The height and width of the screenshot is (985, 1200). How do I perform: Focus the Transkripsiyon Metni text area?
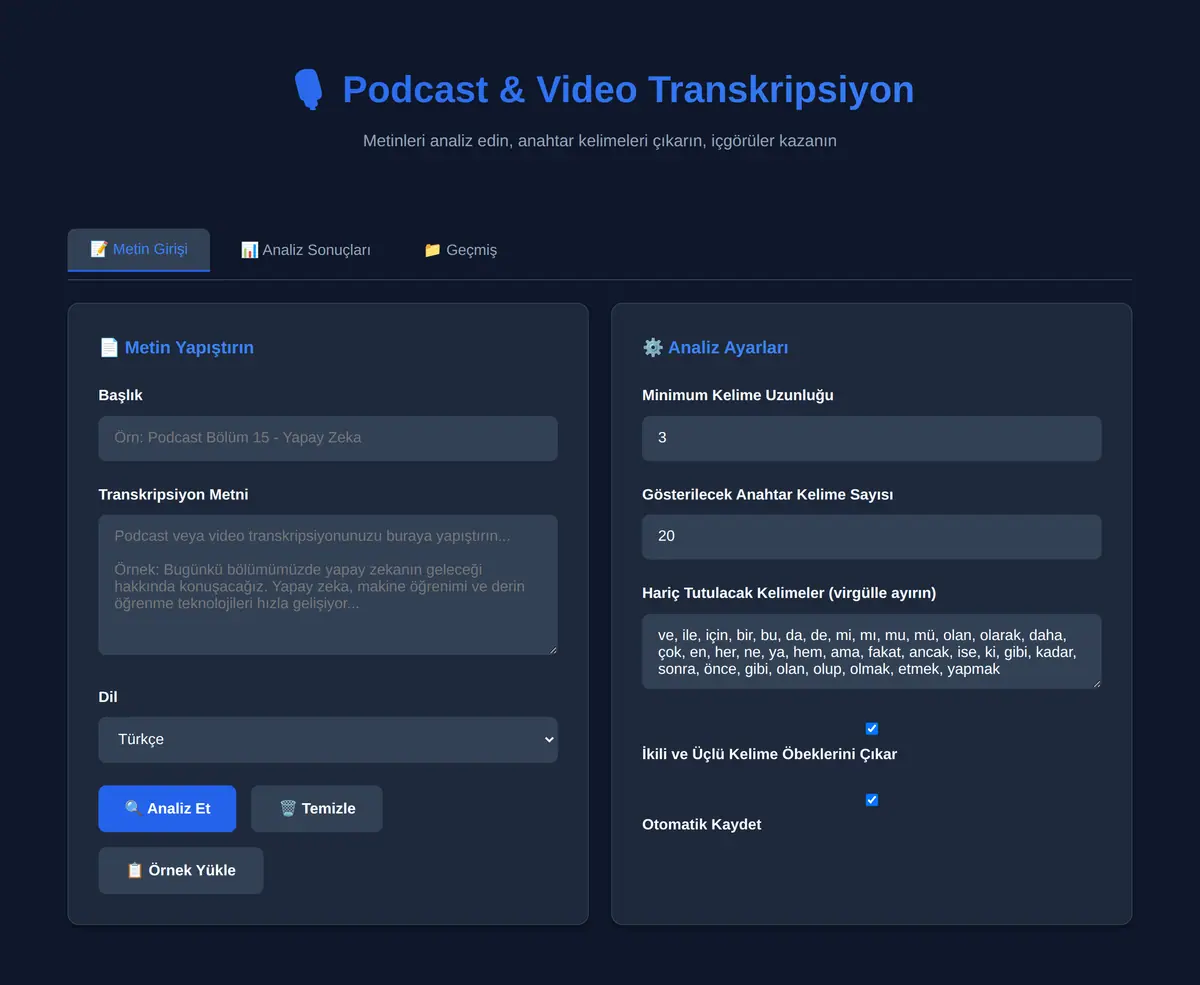(x=328, y=585)
